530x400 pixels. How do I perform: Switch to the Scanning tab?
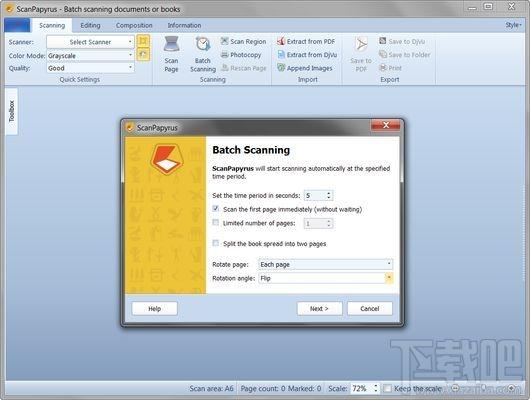click(x=52, y=25)
